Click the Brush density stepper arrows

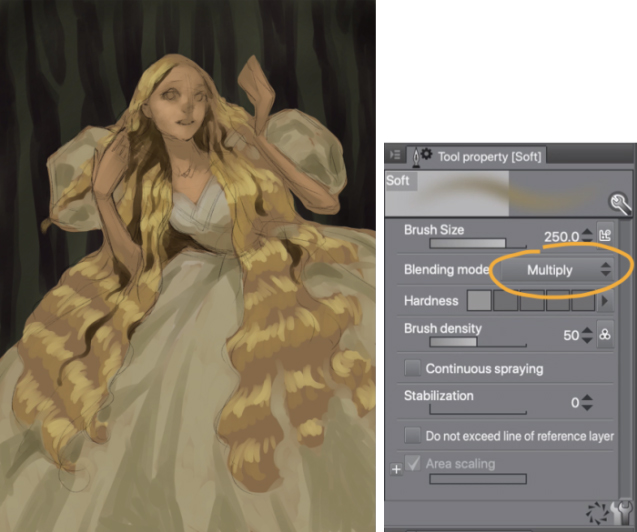pyautogui.click(x=587, y=336)
